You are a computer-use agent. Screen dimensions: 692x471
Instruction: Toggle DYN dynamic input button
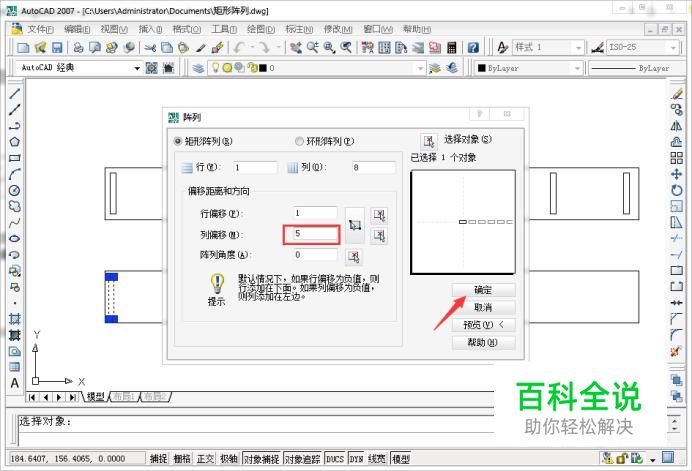pos(356,459)
